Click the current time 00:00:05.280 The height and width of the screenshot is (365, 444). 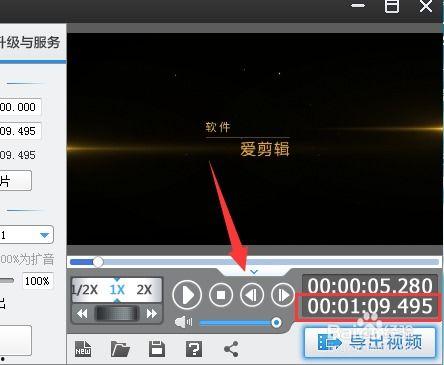(370, 285)
